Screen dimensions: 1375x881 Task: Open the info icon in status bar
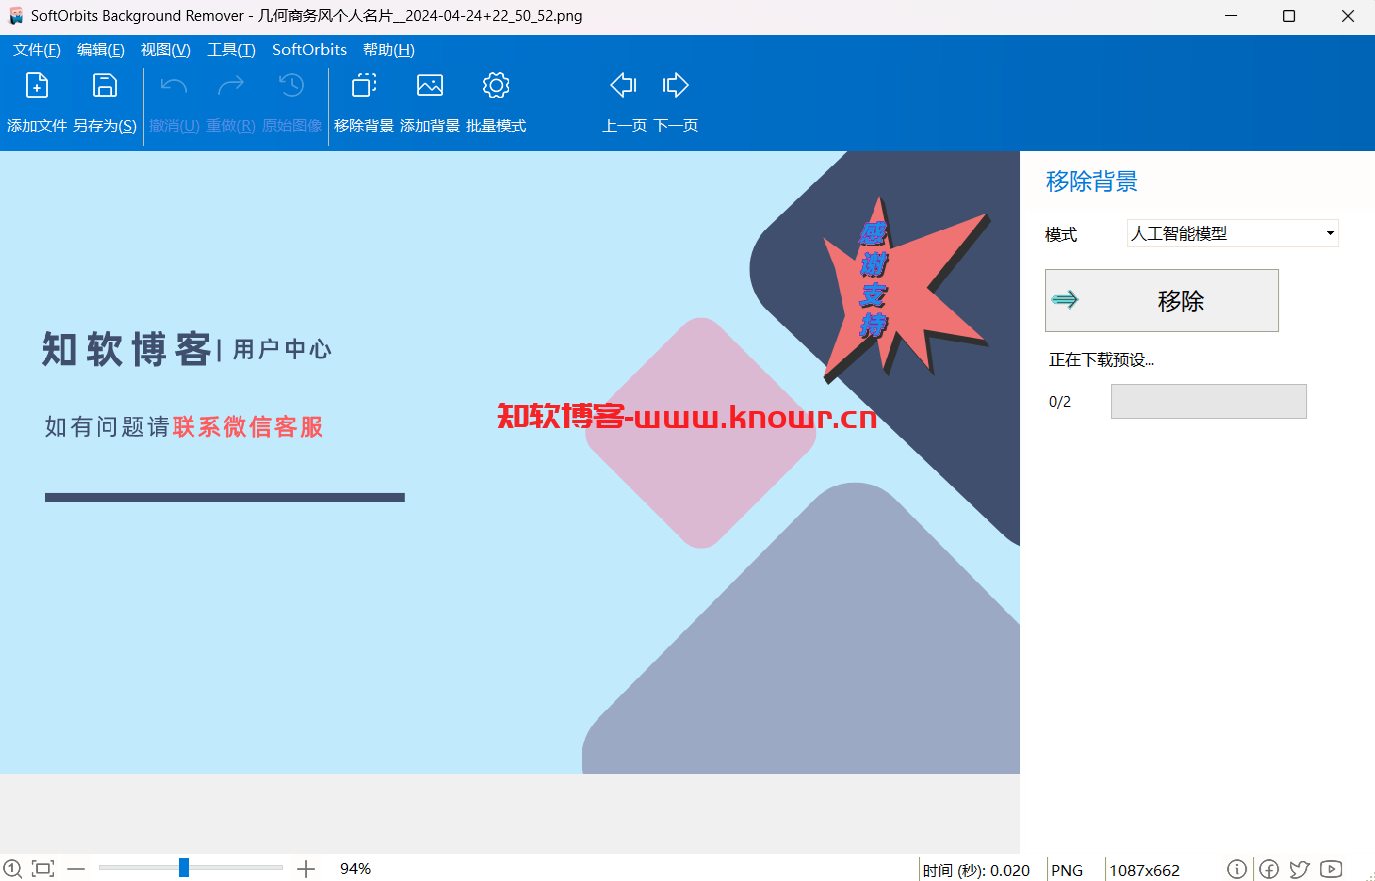[x=1237, y=869]
